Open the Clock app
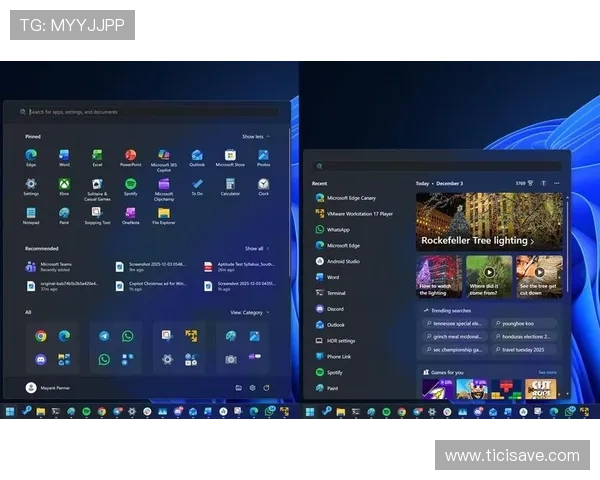This screenshot has width=600, height=480. coord(263,186)
